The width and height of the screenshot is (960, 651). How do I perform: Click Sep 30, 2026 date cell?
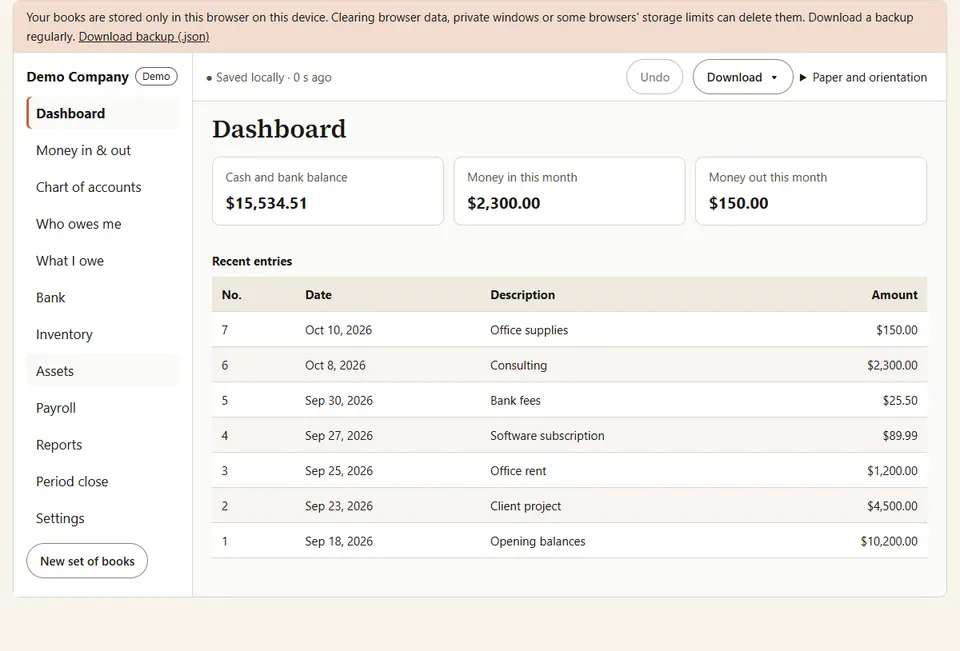click(339, 401)
